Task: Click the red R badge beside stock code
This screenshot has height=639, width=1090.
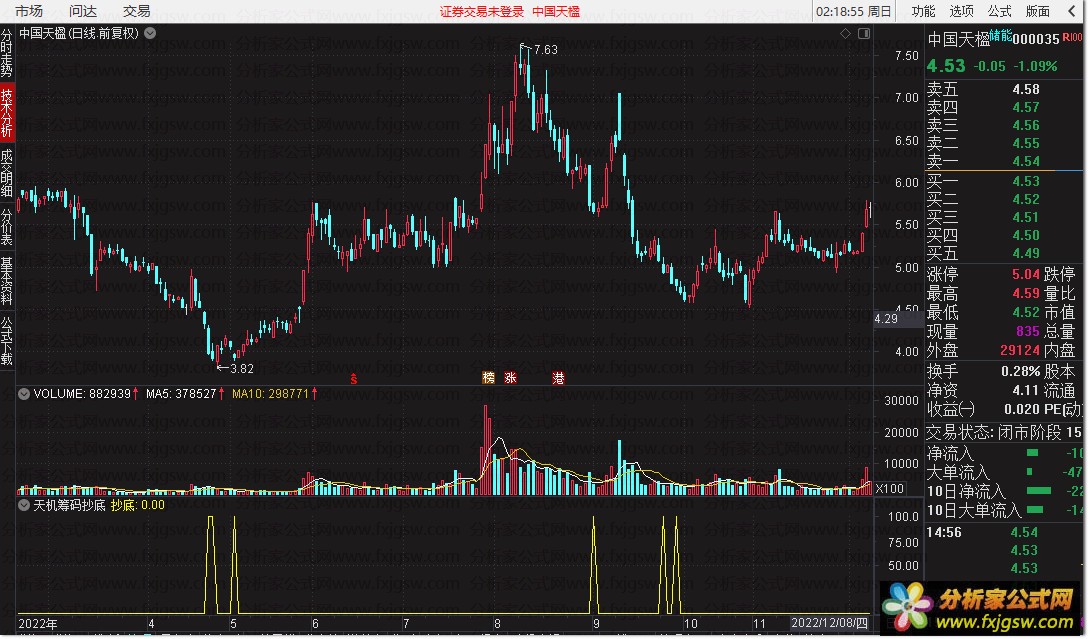Action: coord(1072,38)
